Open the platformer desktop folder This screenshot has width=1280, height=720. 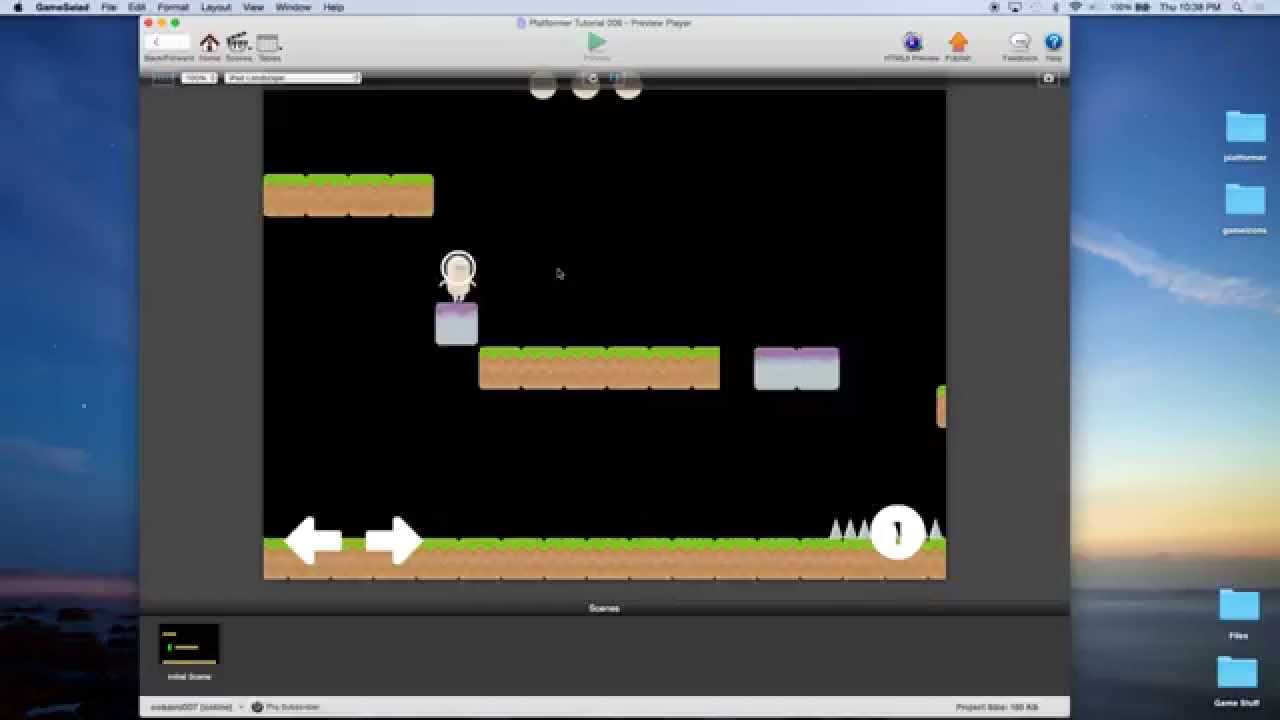pyautogui.click(x=1245, y=128)
